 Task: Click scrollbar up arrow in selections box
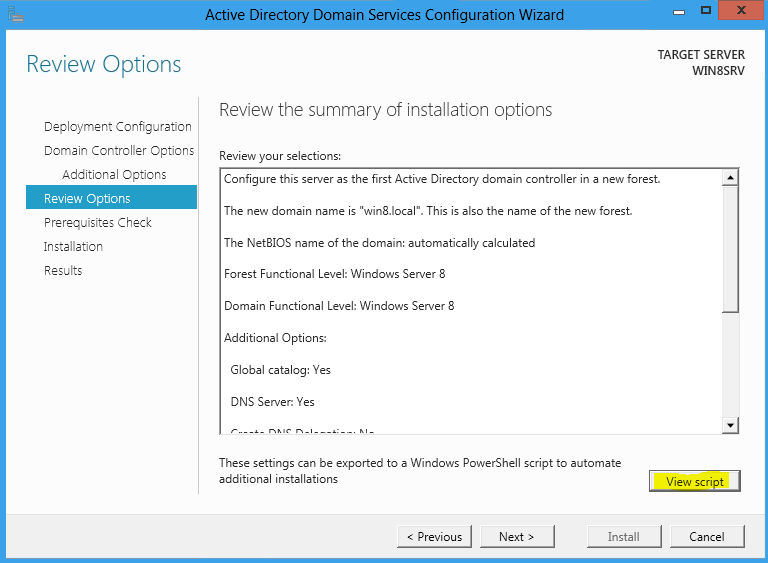pos(730,177)
